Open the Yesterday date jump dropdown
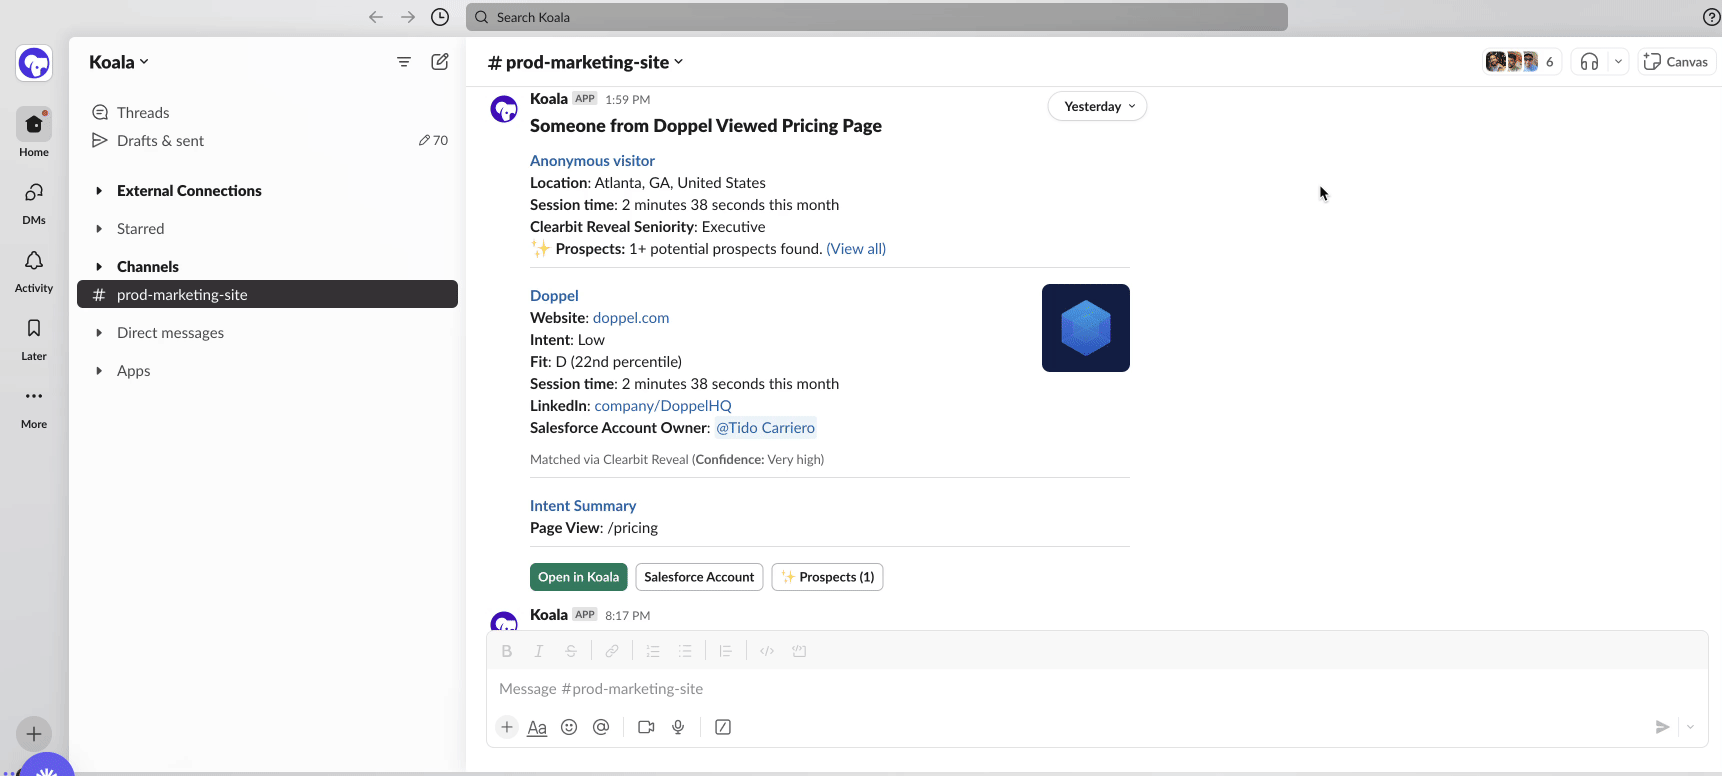 pyautogui.click(x=1097, y=106)
